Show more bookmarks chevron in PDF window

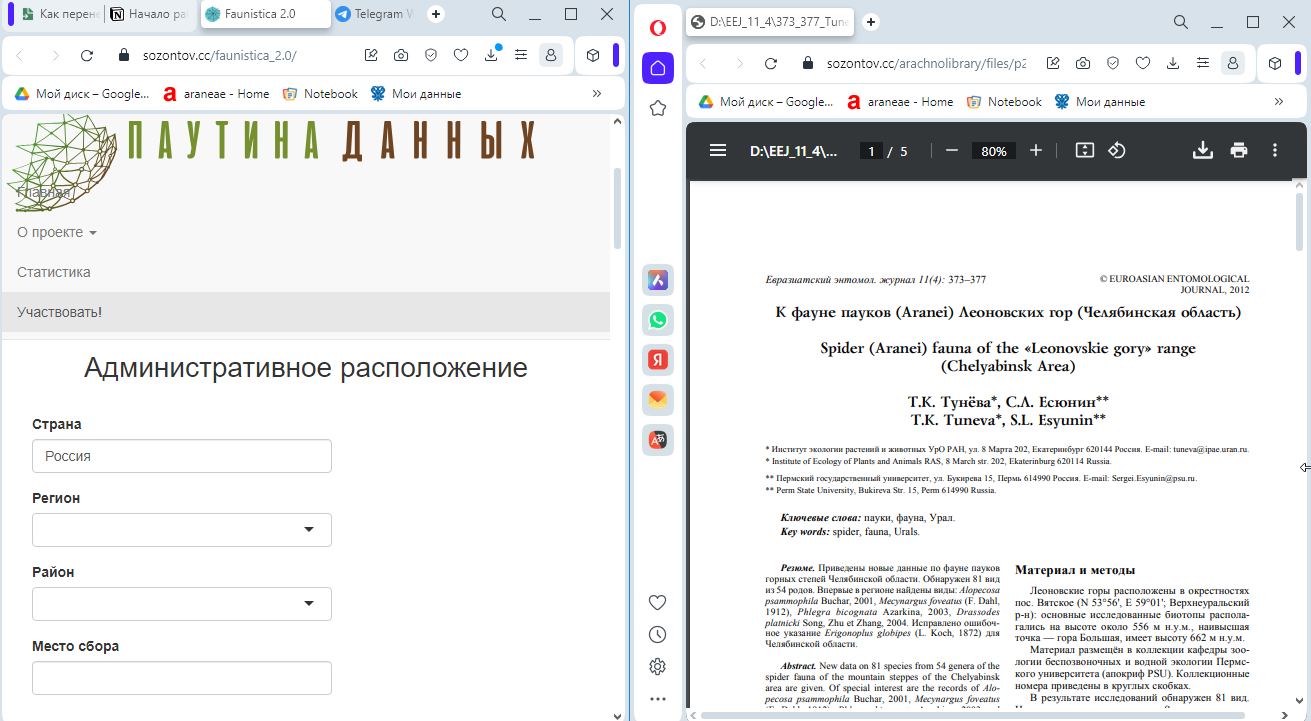click(1279, 101)
